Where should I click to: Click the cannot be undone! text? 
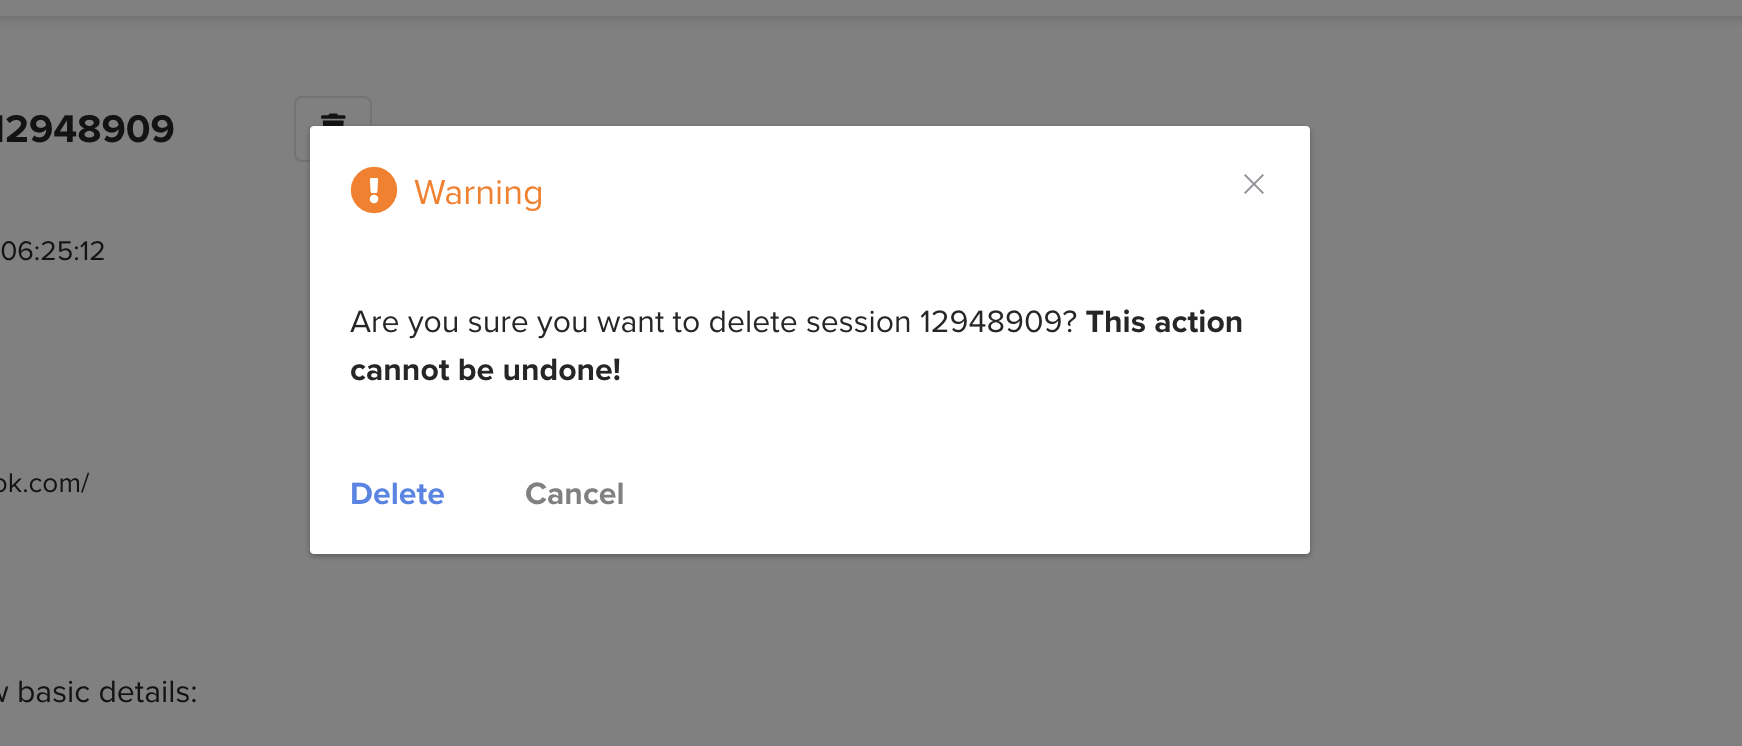pos(485,370)
